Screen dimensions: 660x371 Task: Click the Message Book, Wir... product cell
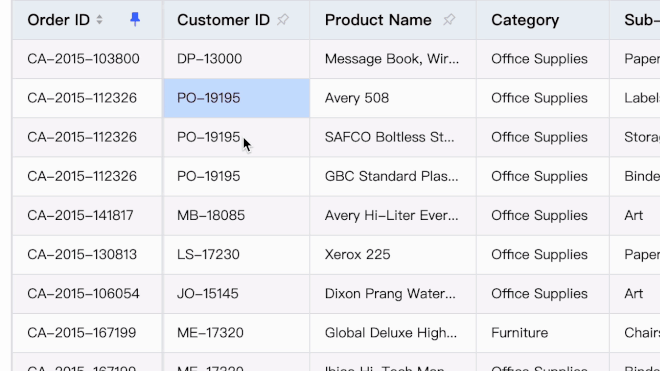pyautogui.click(x=393, y=59)
